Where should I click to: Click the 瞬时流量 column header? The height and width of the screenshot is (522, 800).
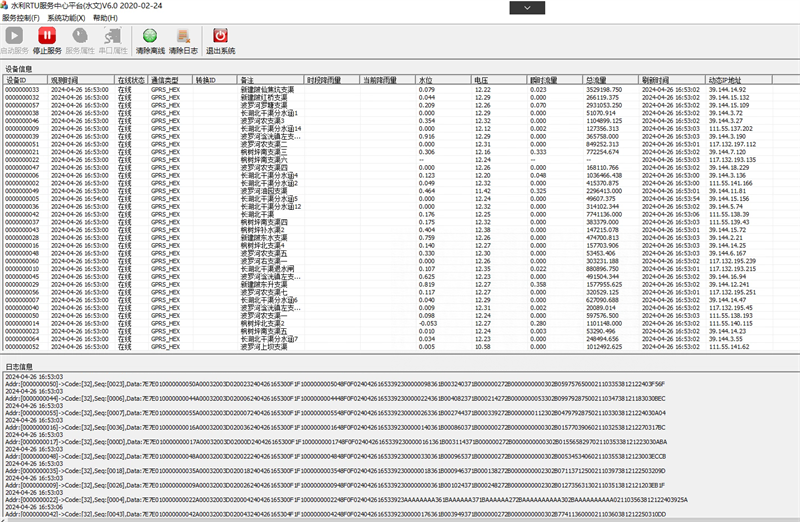pyautogui.click(x=554, y=80)
